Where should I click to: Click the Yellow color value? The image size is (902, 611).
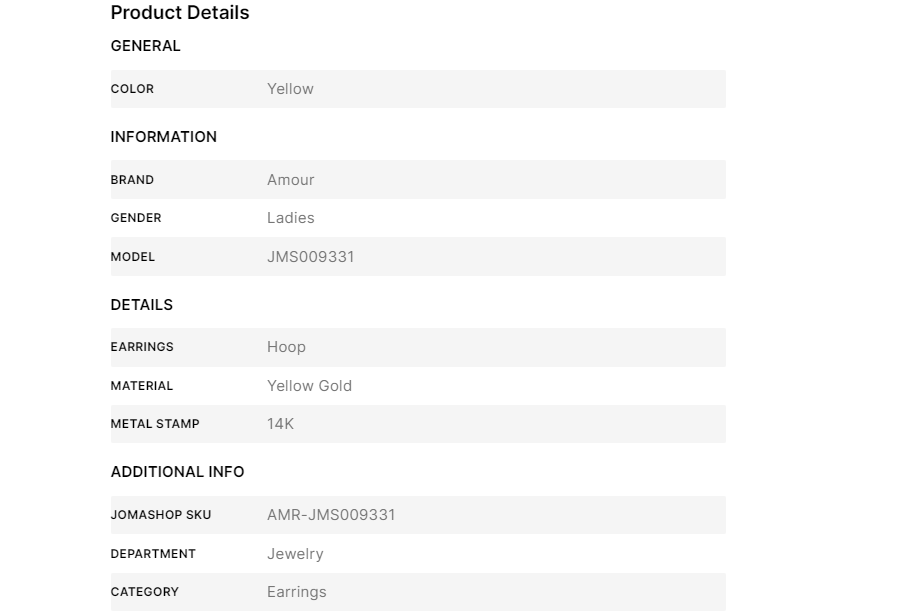coord(290,89)
